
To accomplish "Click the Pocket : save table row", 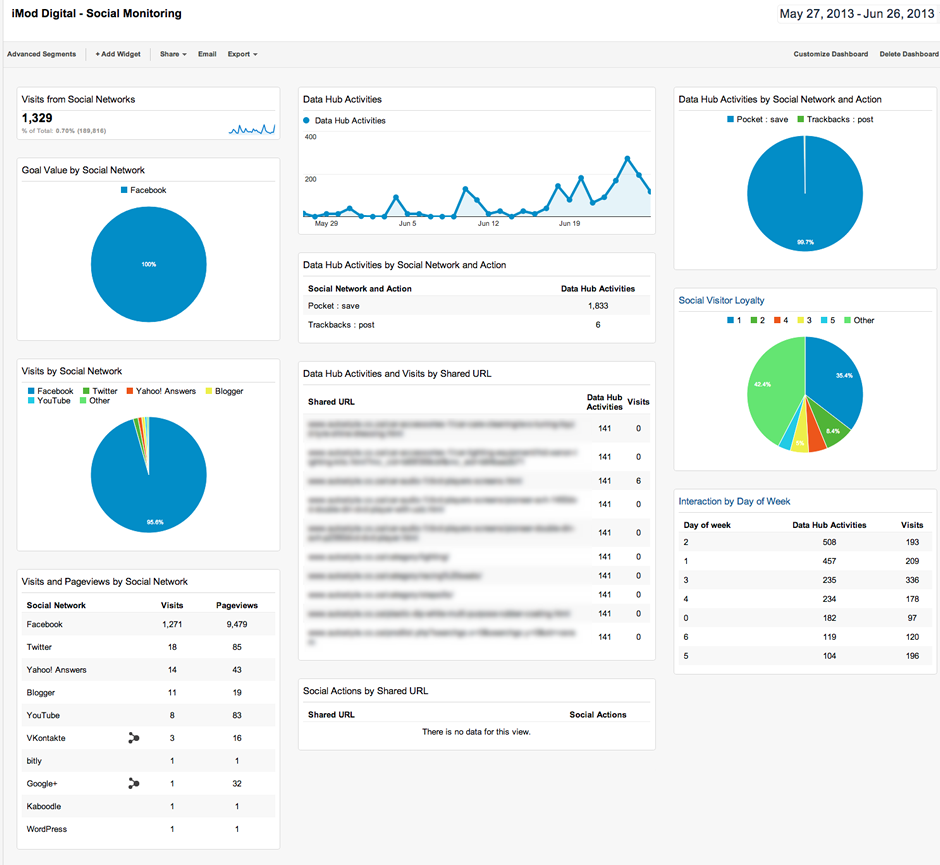I will tap(477, 306).
